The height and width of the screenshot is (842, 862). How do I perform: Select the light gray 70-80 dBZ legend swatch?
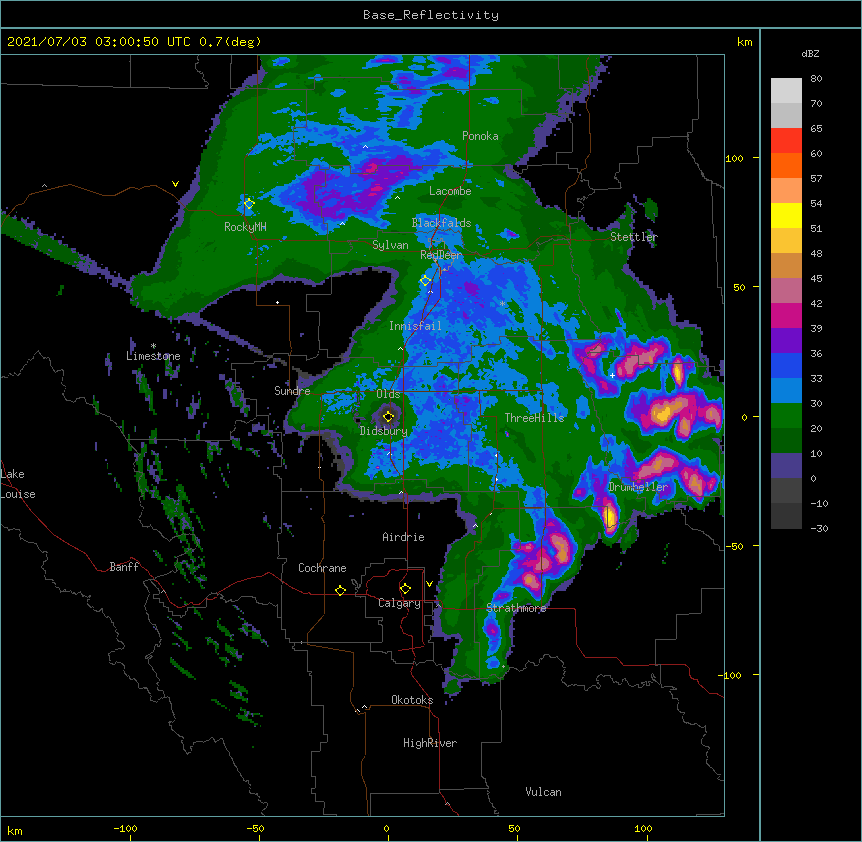tap(786, 91)
